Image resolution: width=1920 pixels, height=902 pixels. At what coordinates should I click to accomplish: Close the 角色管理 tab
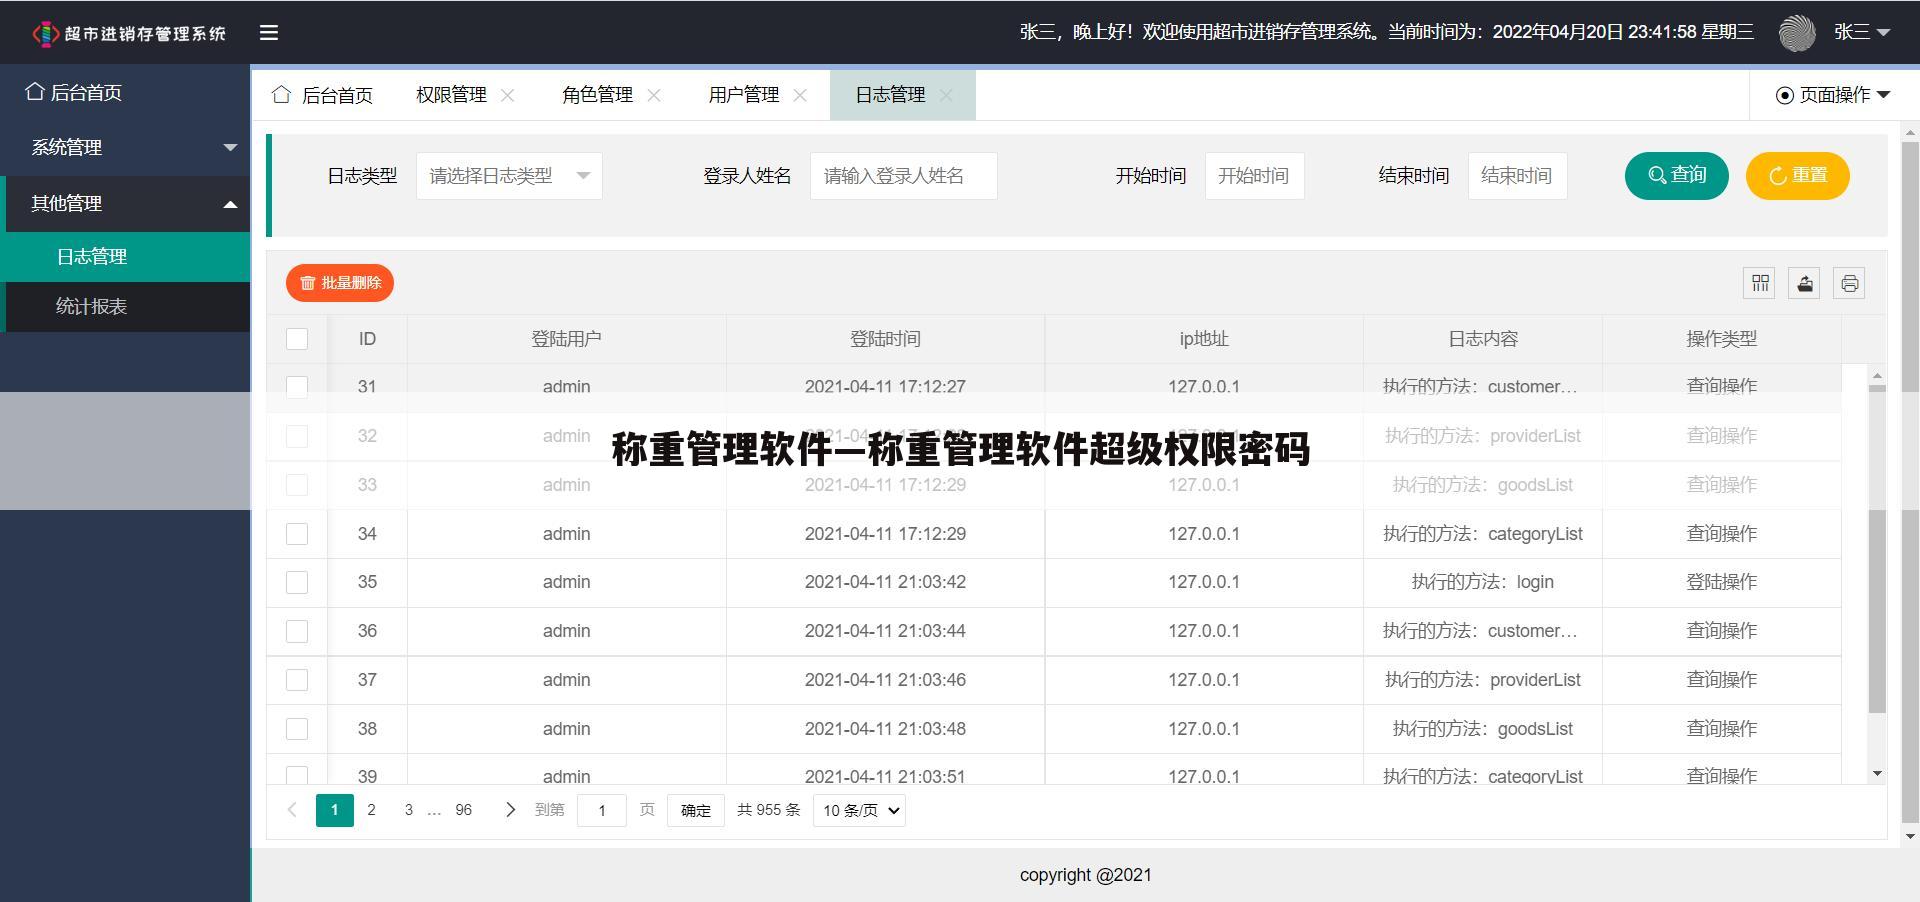tap(654, 95)
